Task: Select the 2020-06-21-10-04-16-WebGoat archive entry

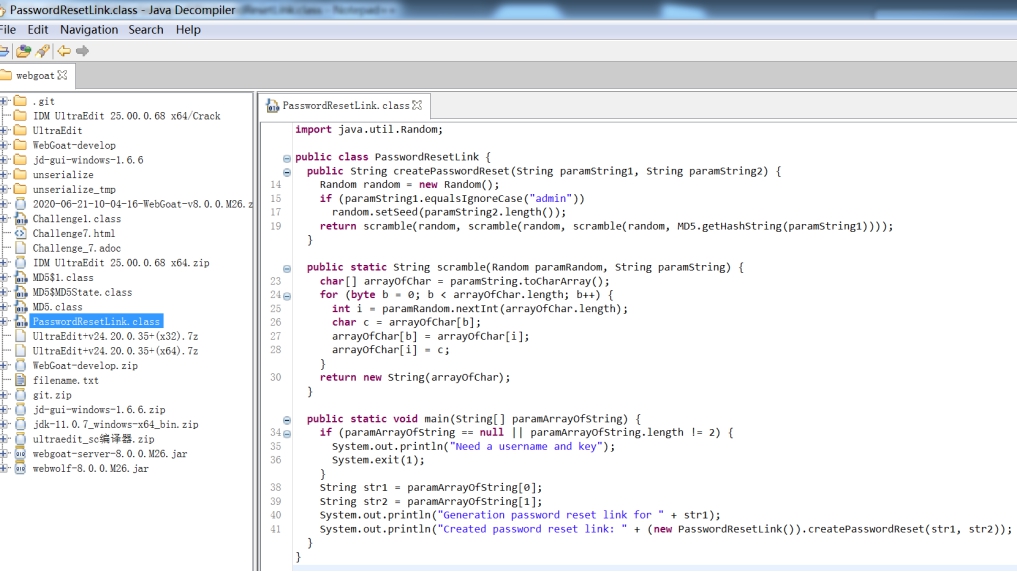Action: pyautogui.click(x=143, y=204)
